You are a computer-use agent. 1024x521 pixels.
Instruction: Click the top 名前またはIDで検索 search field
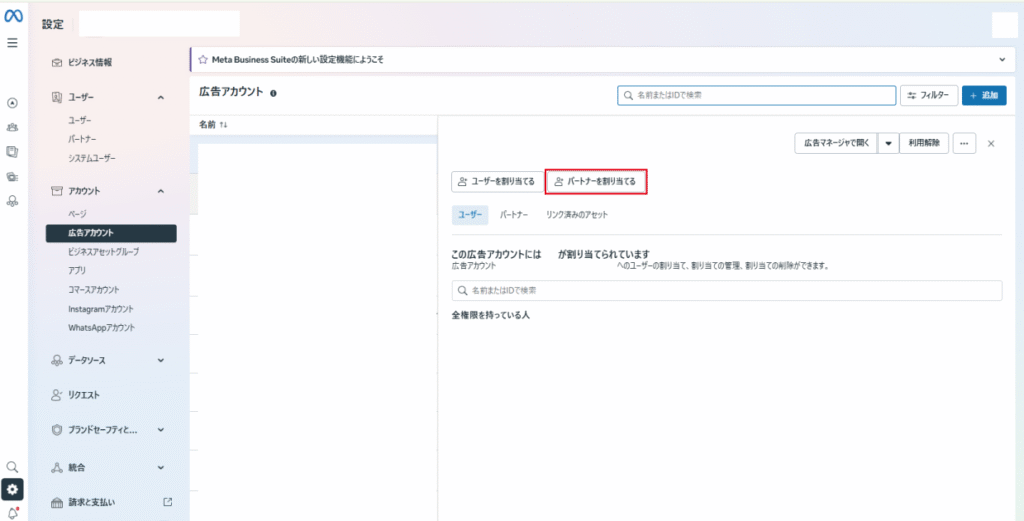[756, 95]
